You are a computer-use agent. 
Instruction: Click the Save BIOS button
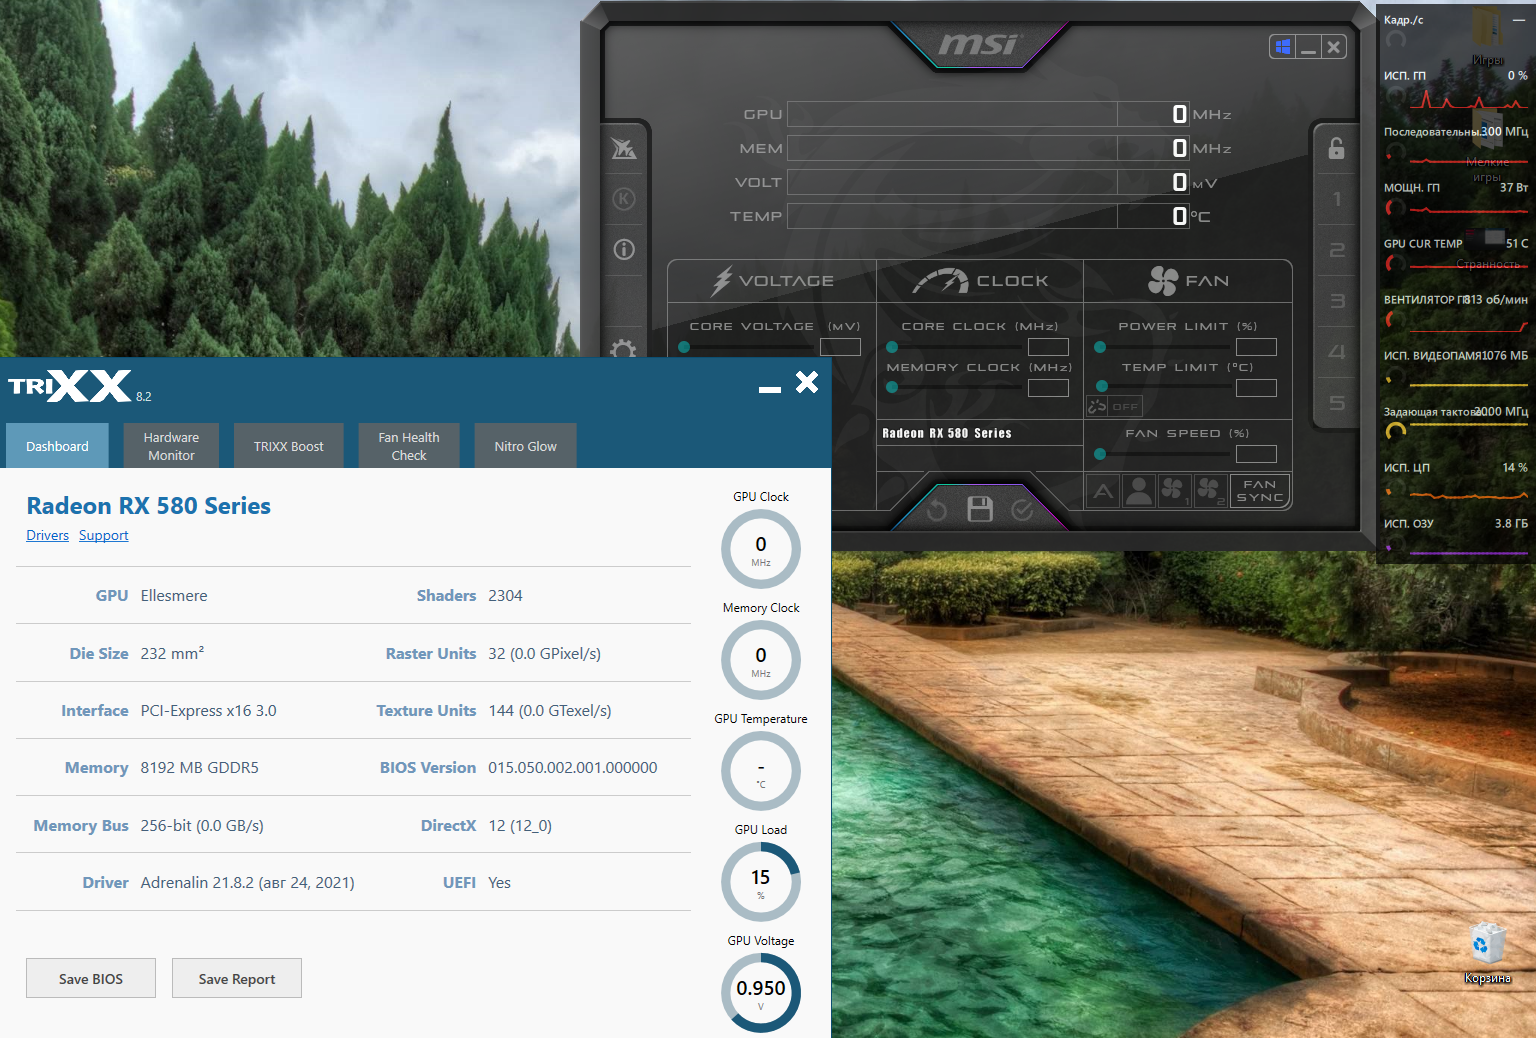click(x=91, y=978)
